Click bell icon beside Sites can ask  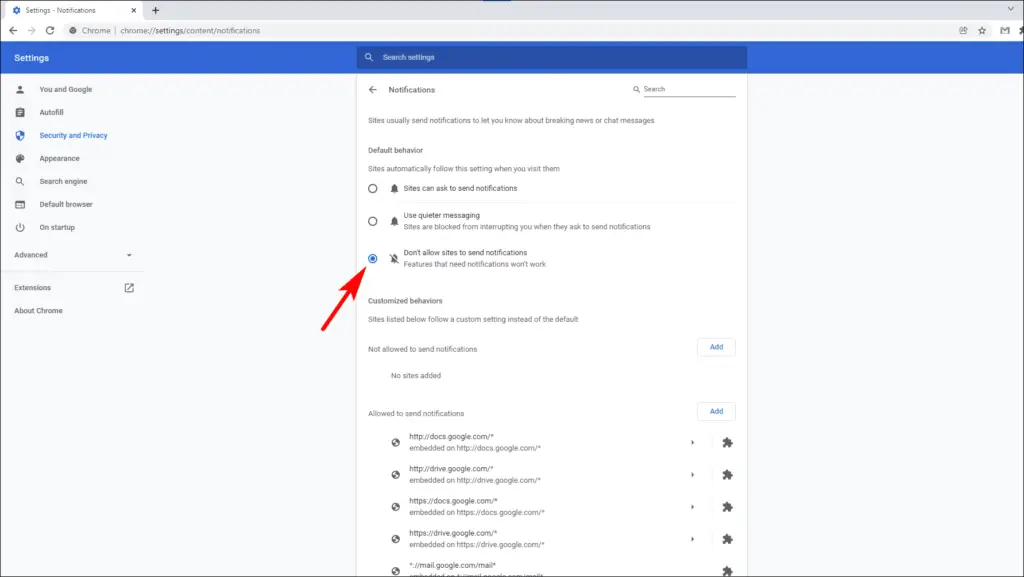point(394,189)
